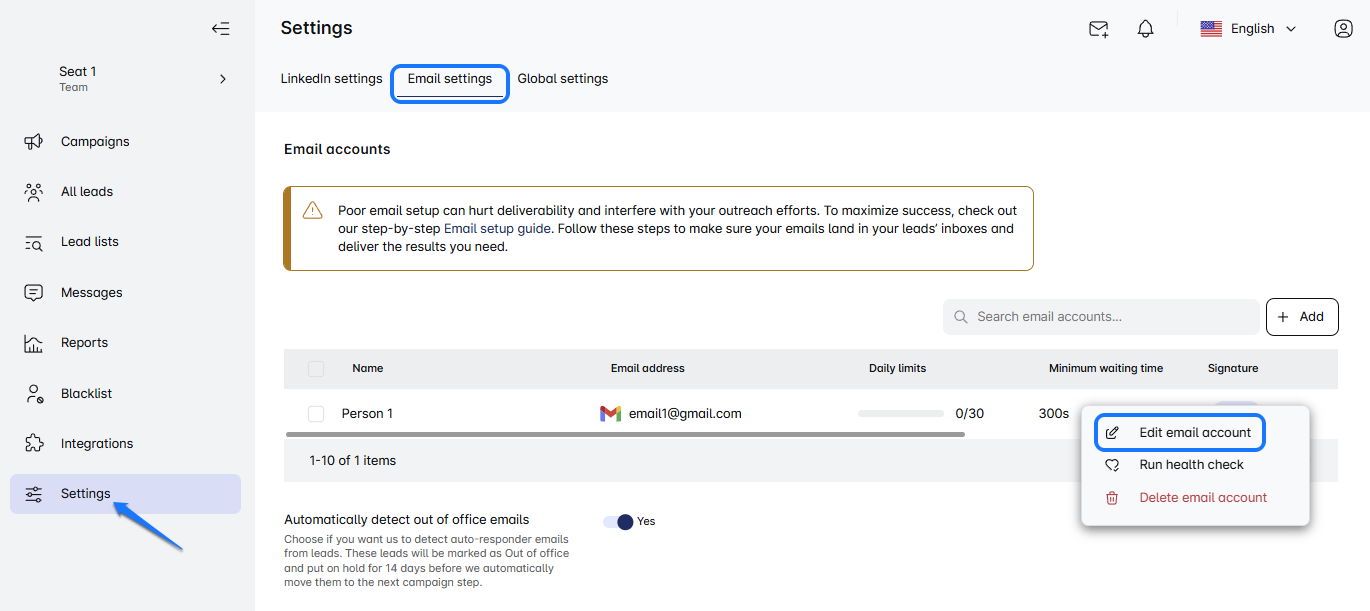Open the Reports chart icon
The width and height of the screenshot is (1370, 611).
pos(34,343)
